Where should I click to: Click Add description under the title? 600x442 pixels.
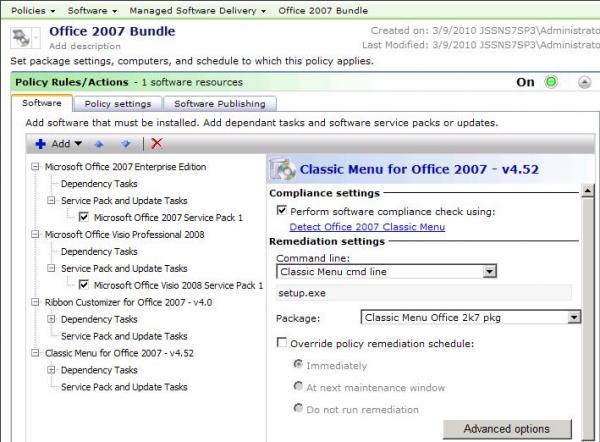[85, 46]
